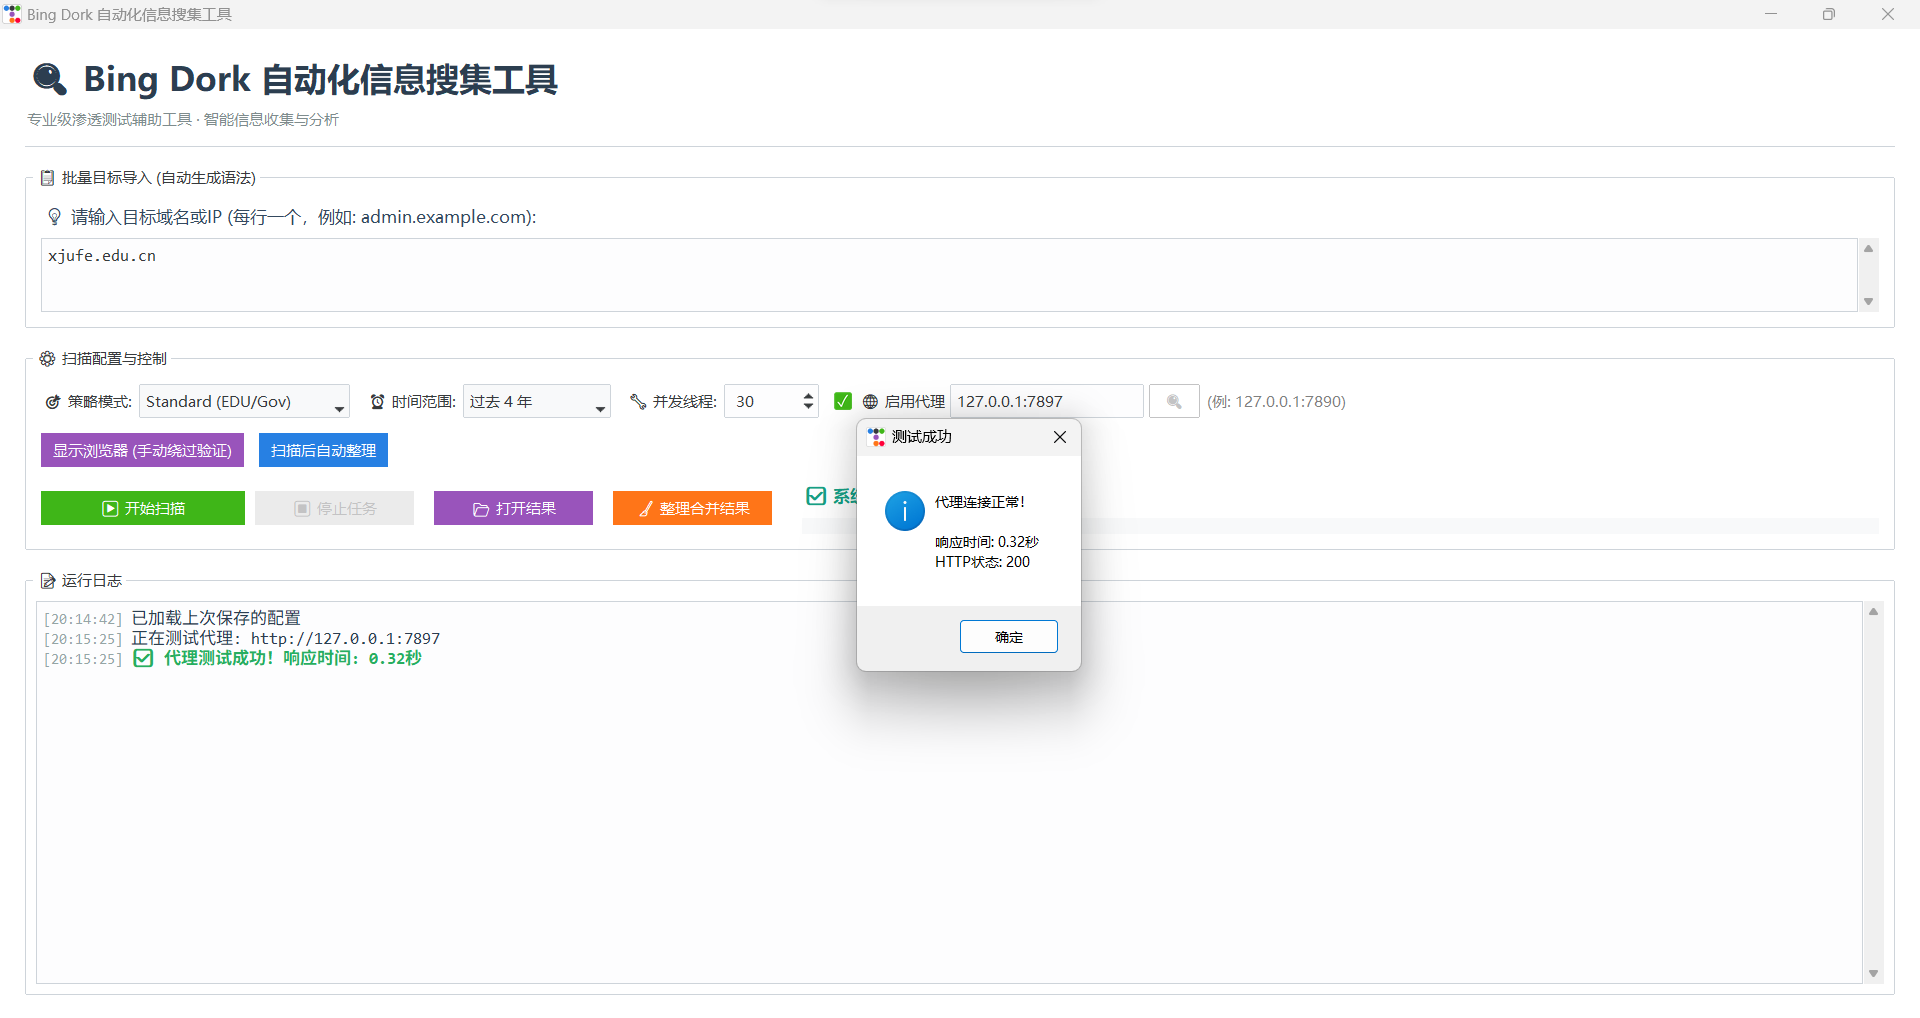Click the 测试成功 dialog title
Viewport: 1920px width, 1018px height.
pos(922,437)
